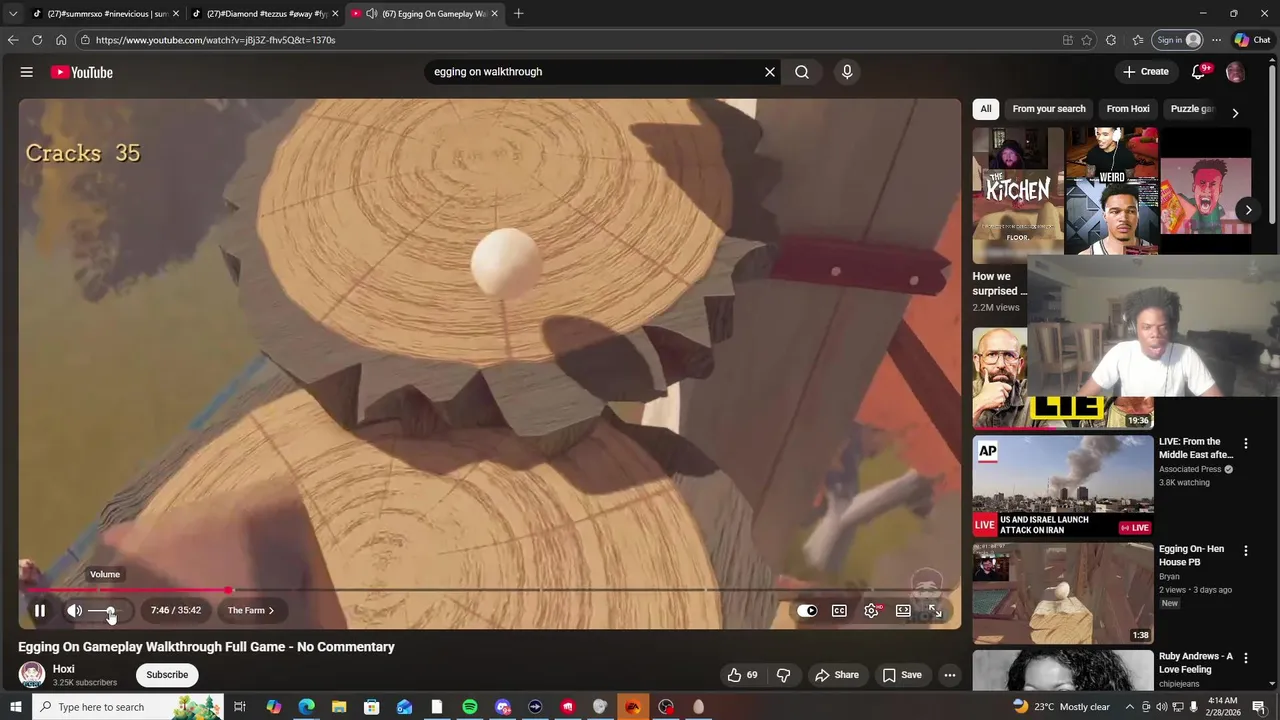Image resolution: width=1280 pixels, height=720 pixels.
Task: Open the Egging On- Hen House PB video thumbnail
Action: coord(1063,594)
